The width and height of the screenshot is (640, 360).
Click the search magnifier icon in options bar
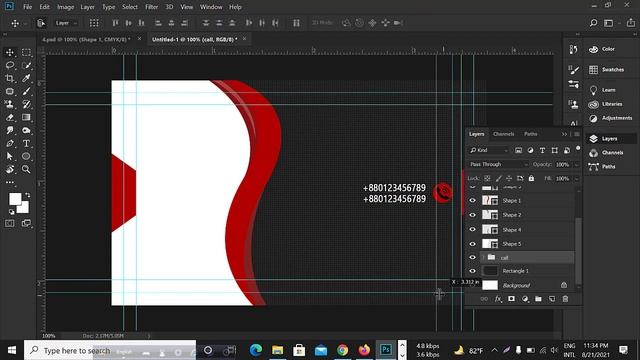593,23
